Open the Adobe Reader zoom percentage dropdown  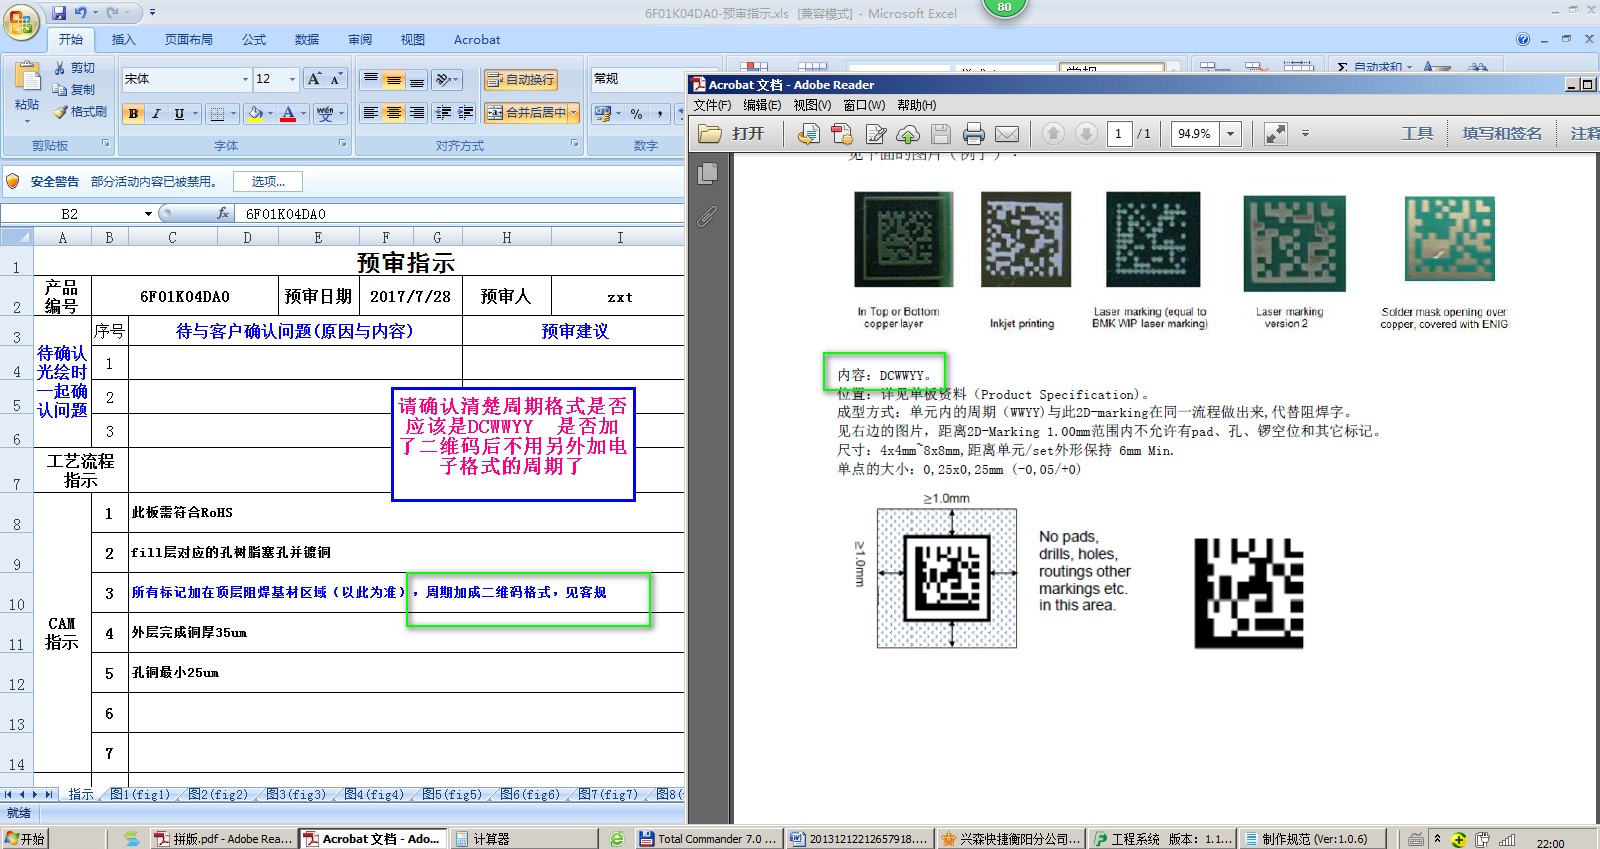pyautogui.click(x=1231, y=134)
